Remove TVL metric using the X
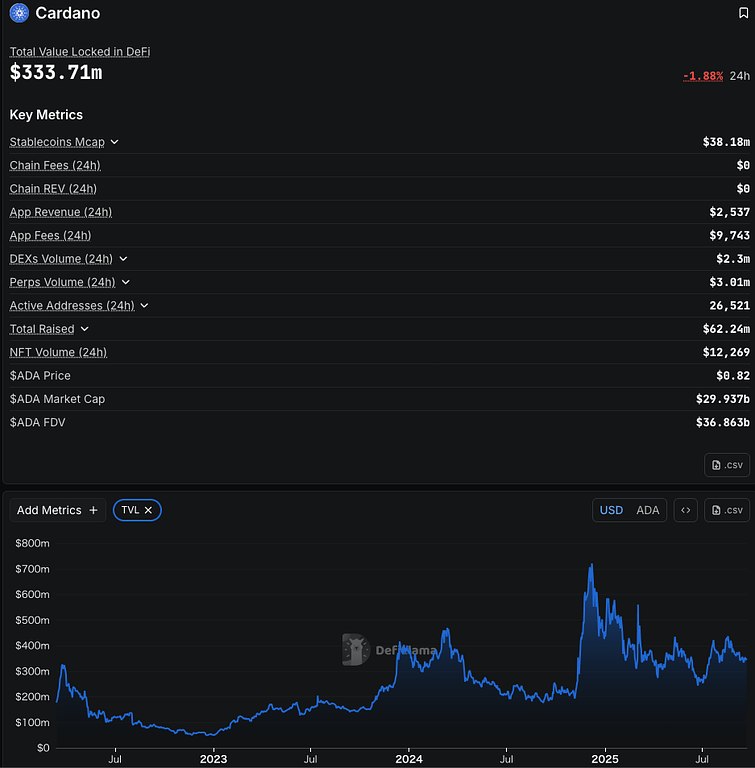The height and width of the screenshot is (768, 755). click(x=148, y=510)
